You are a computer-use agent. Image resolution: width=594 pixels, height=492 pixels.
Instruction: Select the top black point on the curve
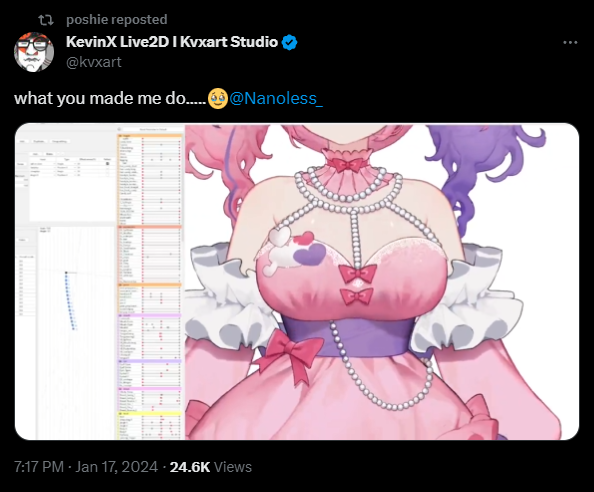[x=66, y=272]
